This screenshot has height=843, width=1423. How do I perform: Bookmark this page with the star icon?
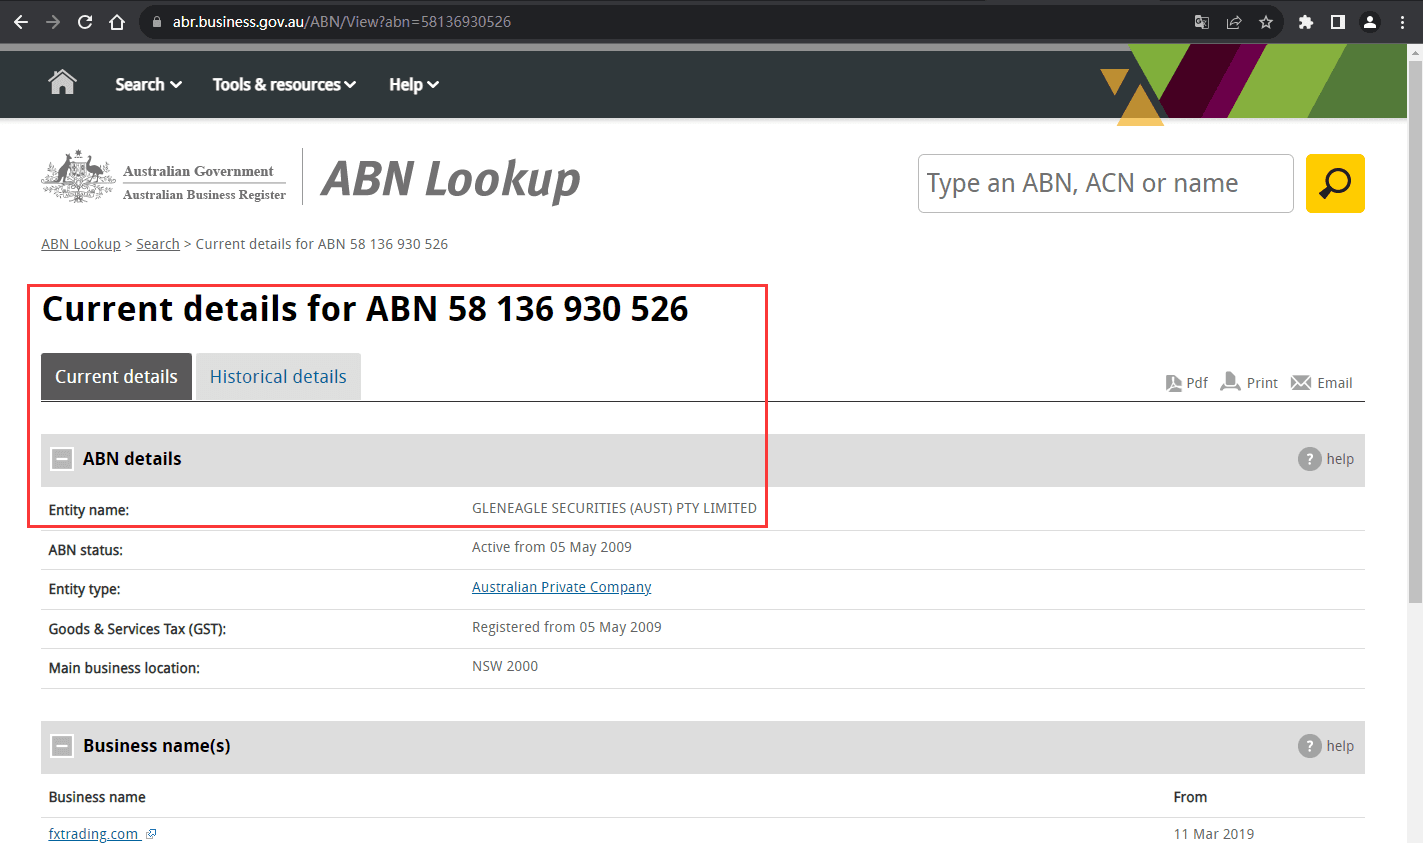click(x=1266, y=22)
